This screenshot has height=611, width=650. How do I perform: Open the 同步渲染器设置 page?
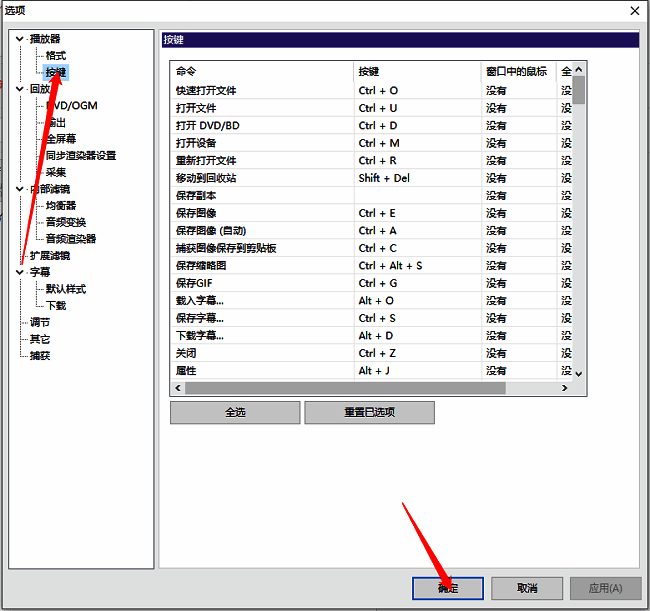click(x=80, y=156)
